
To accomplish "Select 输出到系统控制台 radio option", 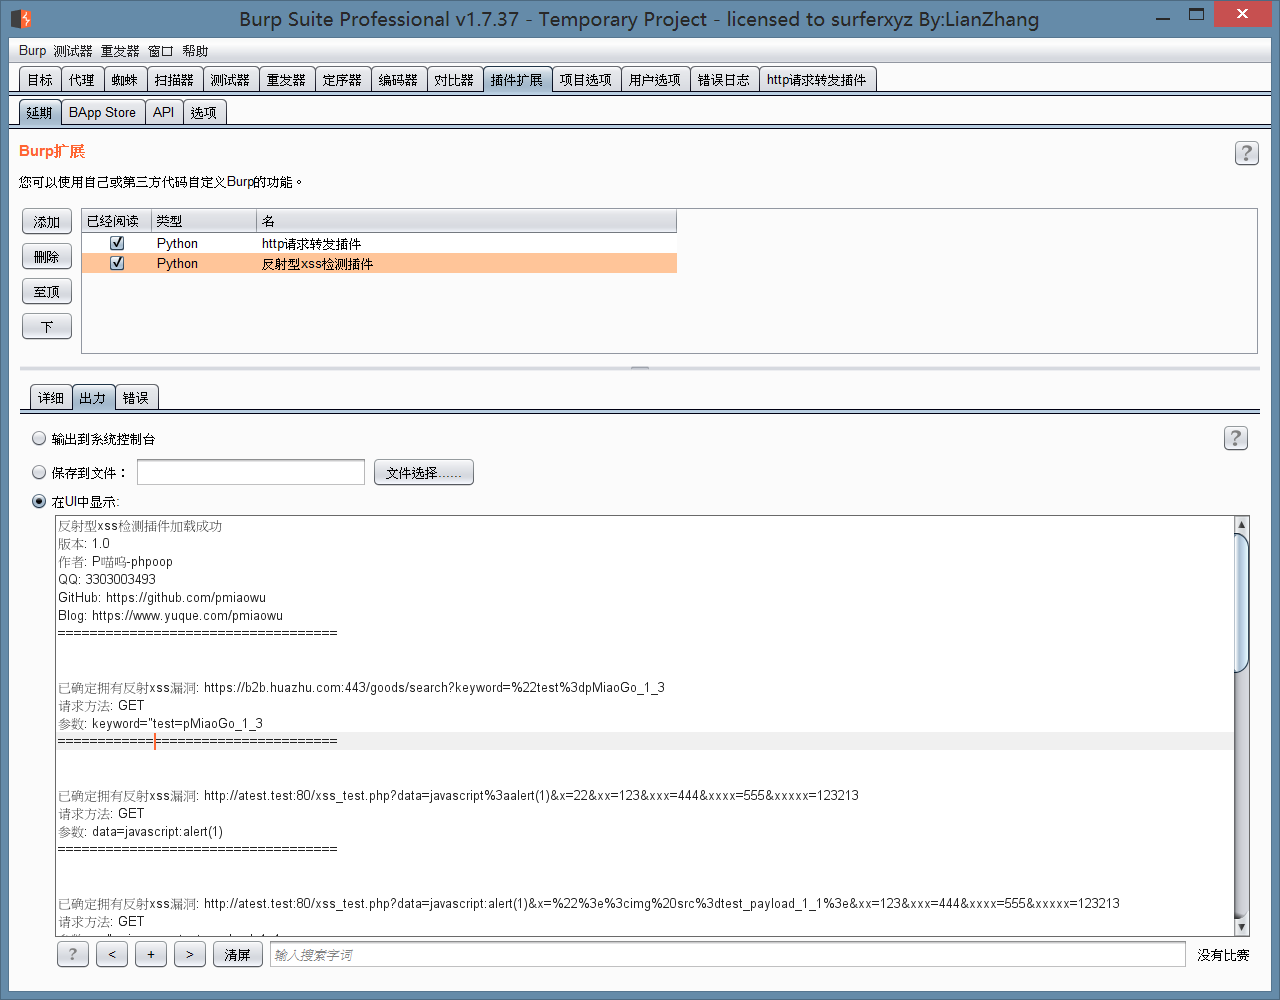I will tap(39, 438).
